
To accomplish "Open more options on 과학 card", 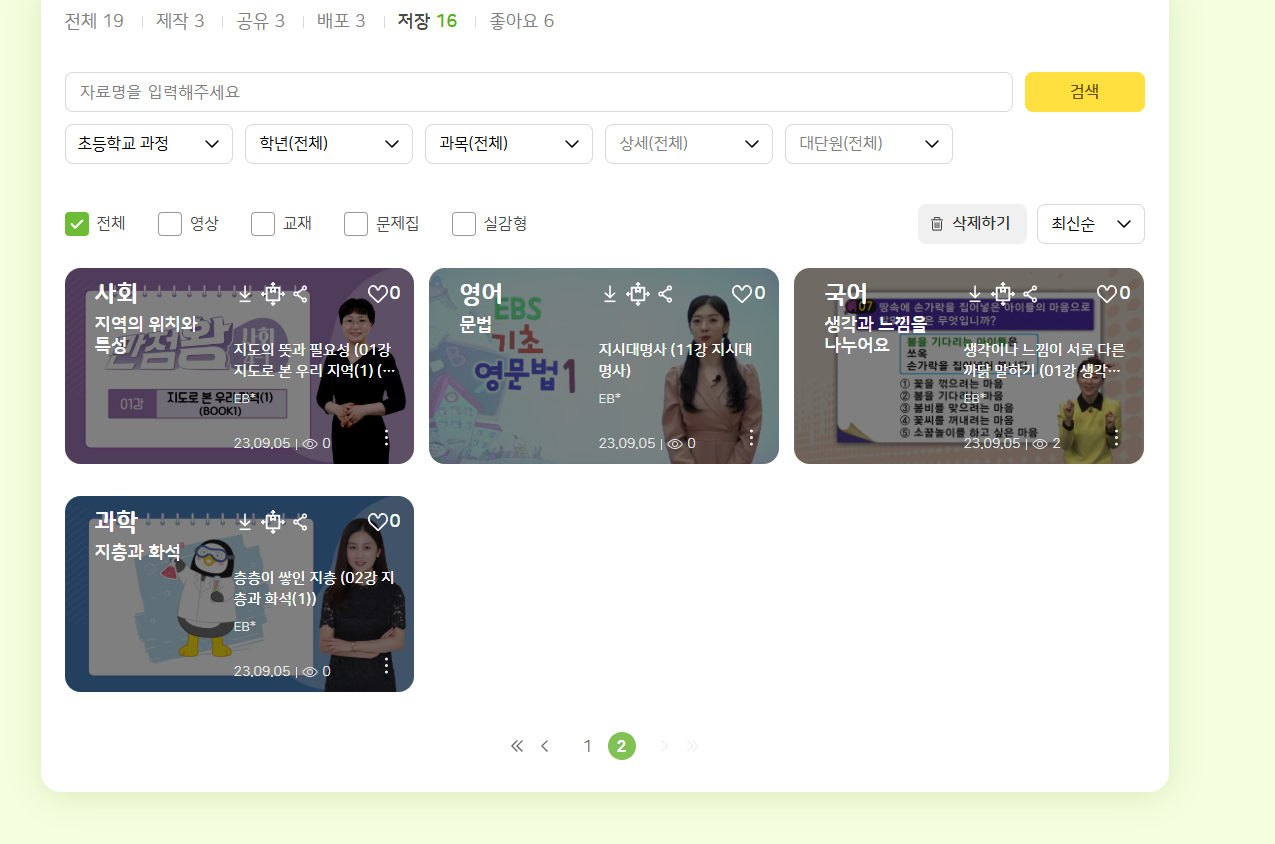I will coord(387,666).
